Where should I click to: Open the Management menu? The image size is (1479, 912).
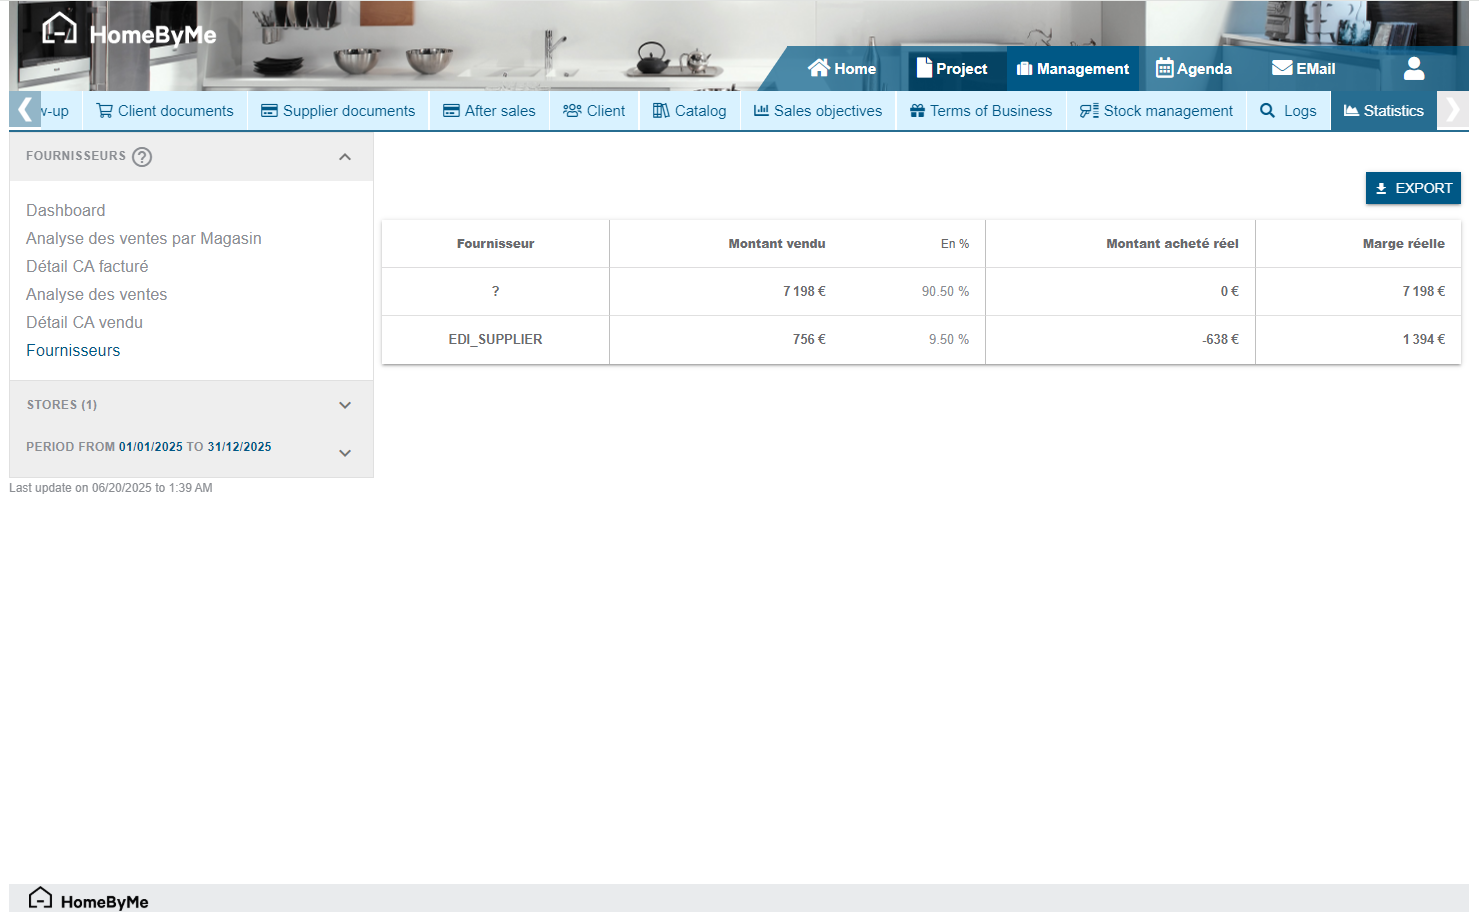tap(1072, 69)
